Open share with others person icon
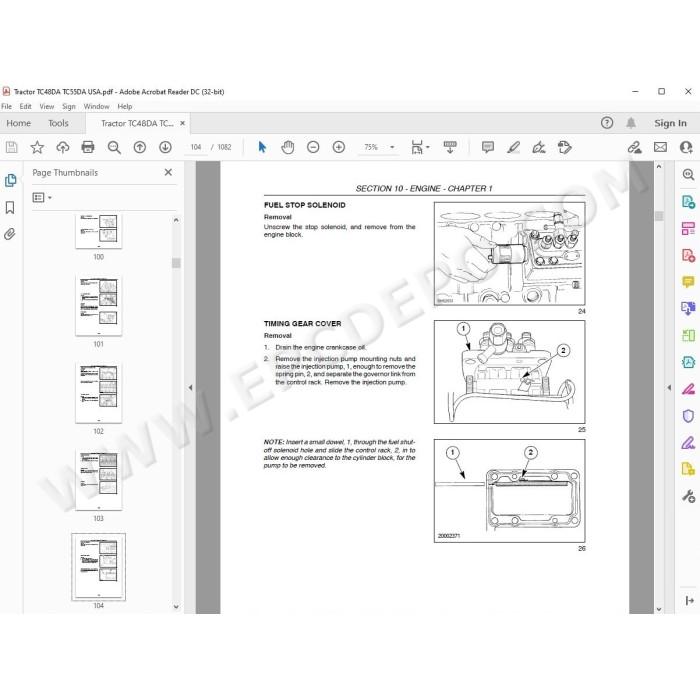700x700 pixels. [x=686, y=147]
